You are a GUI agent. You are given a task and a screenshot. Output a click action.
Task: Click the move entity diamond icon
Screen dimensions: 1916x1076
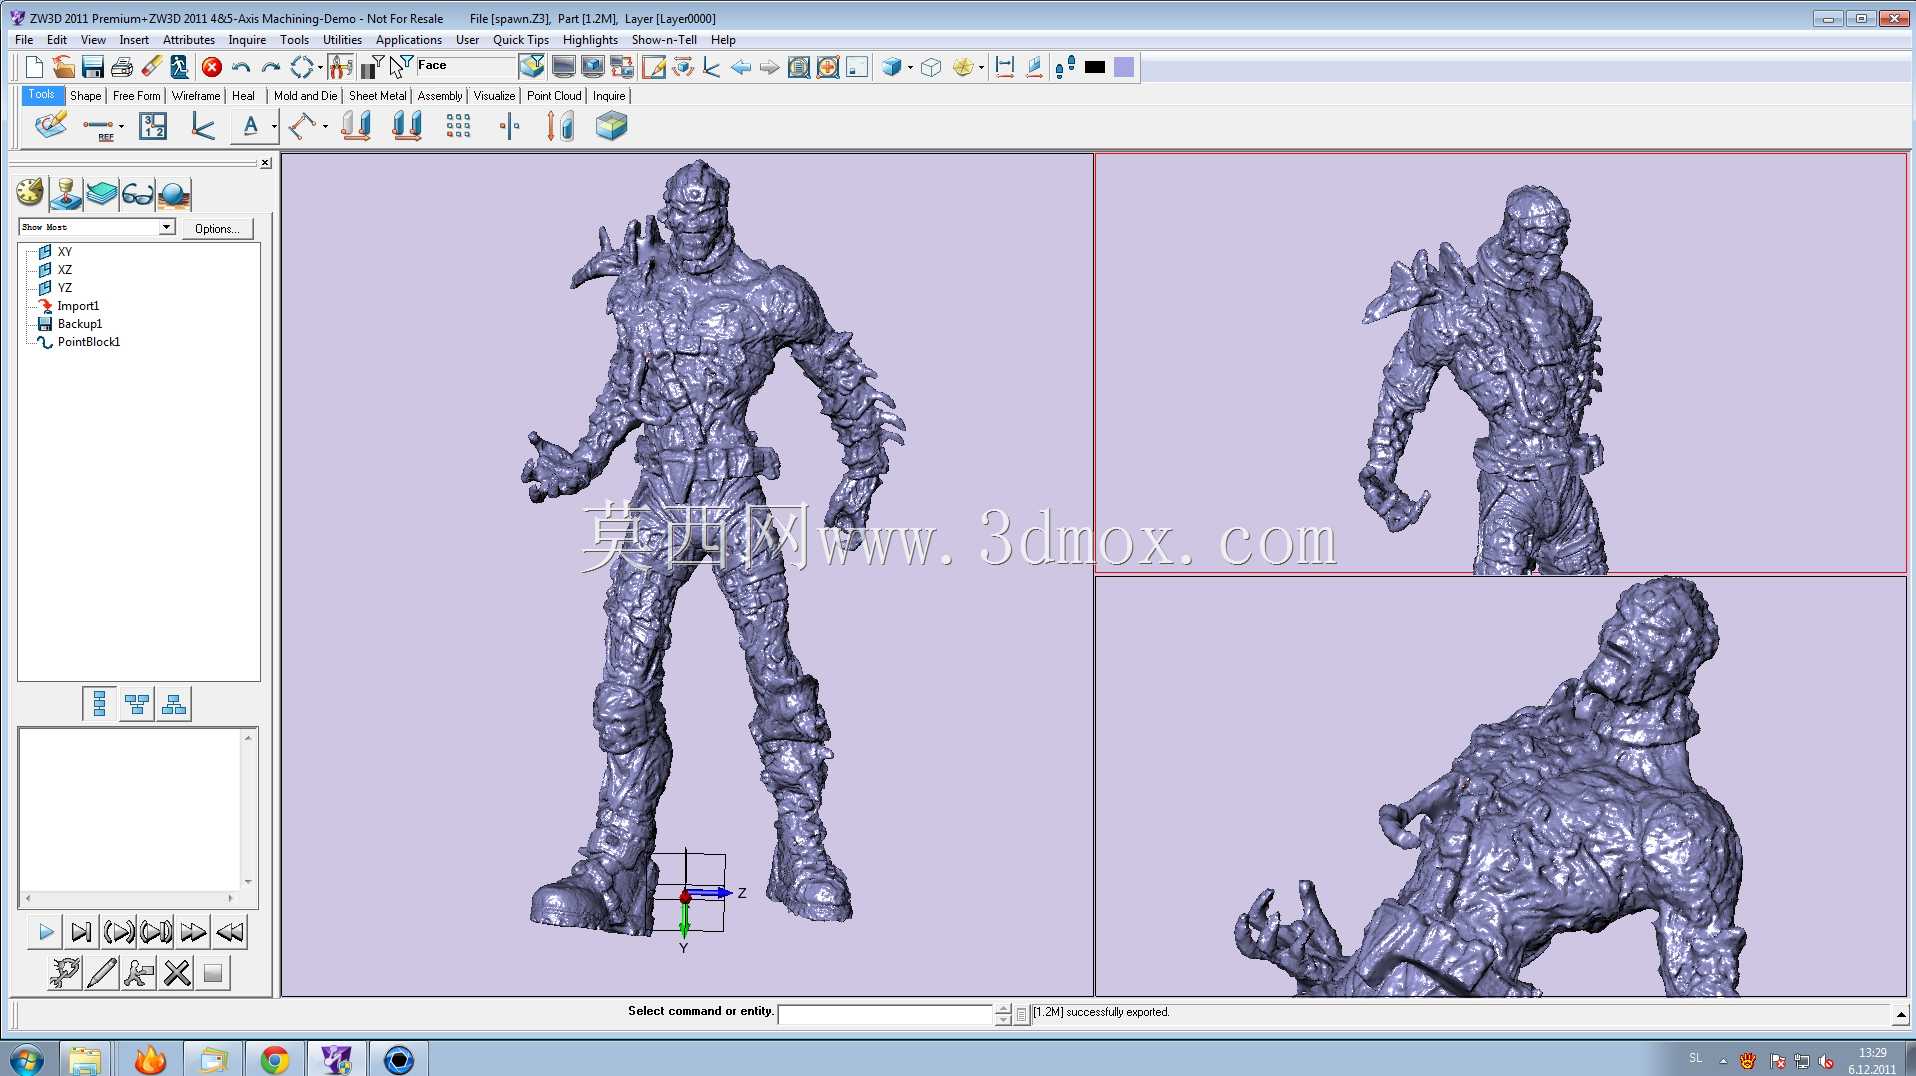pos(302,126)
